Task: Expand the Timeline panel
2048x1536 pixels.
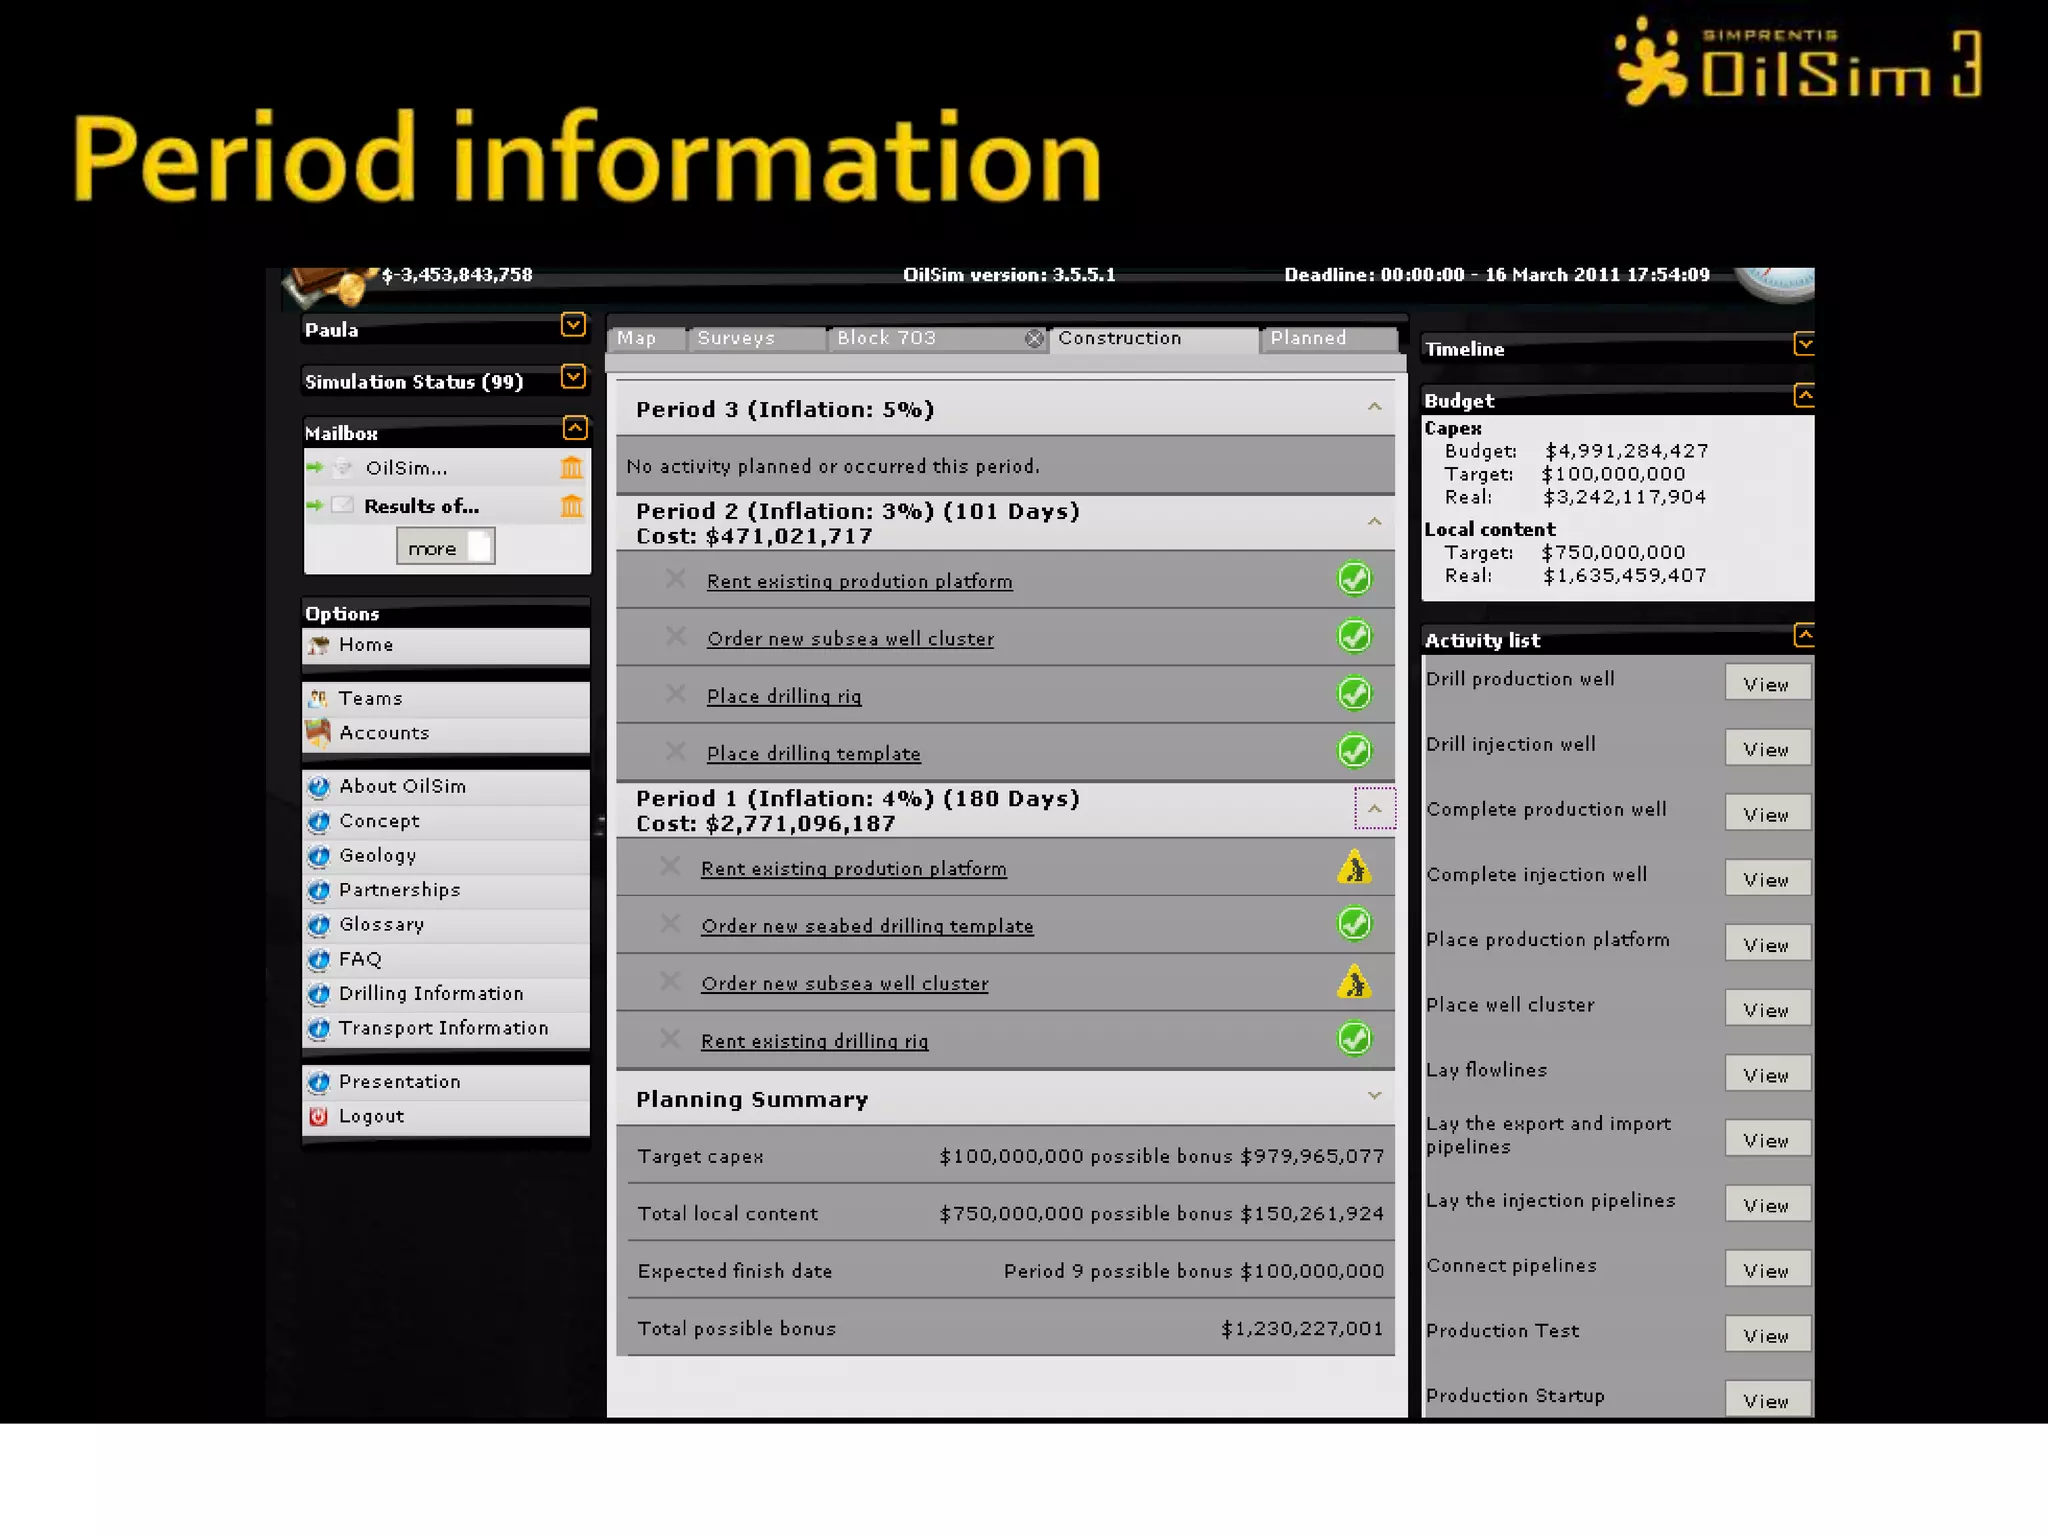Action: pyautogui.click(x=1803, y=345)
